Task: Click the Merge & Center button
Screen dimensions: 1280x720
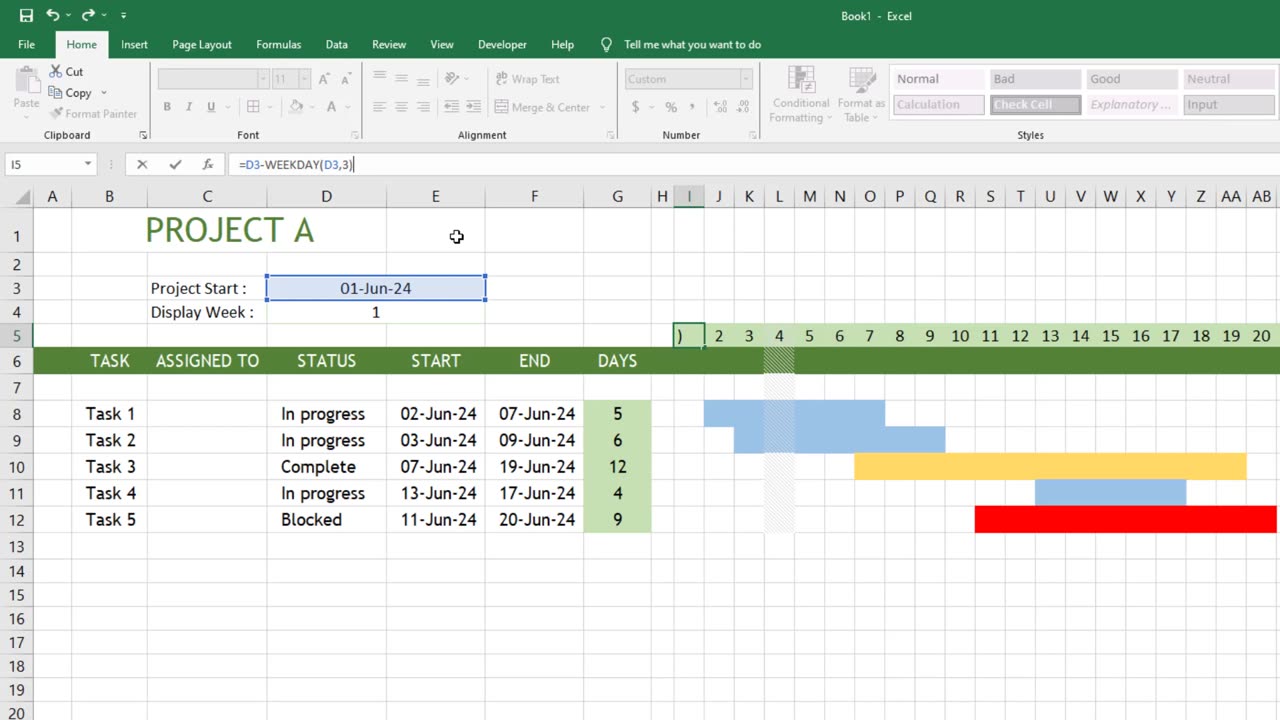Action: tap(542, 107)
